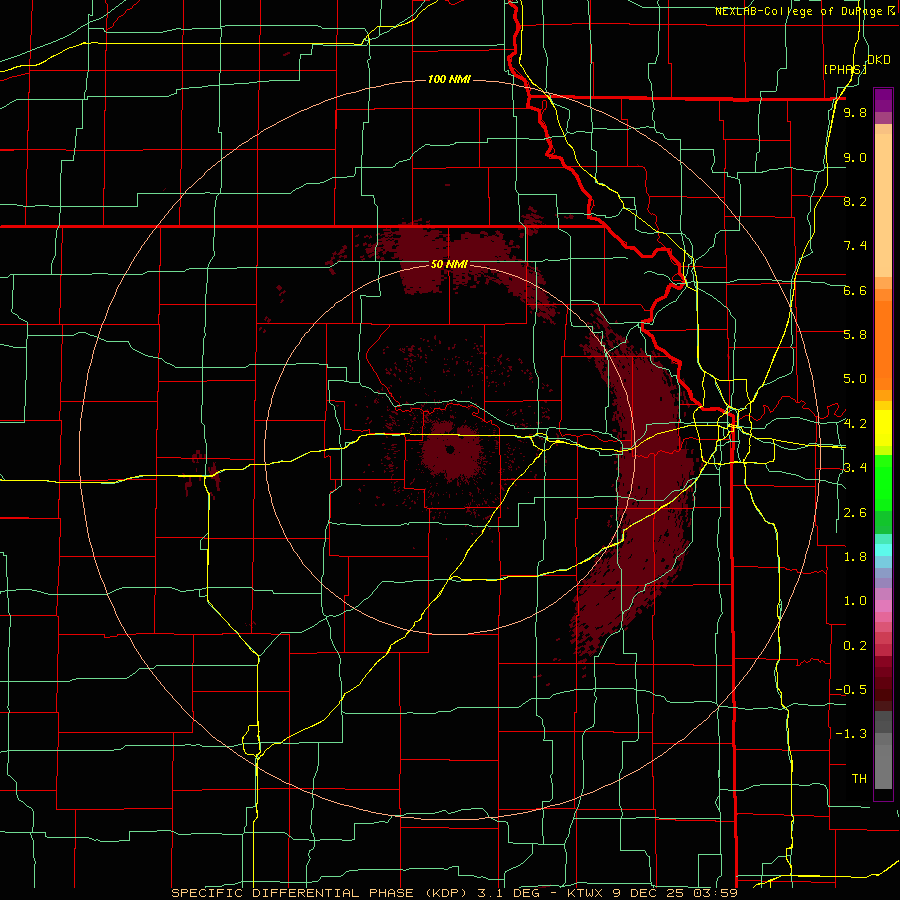Select the 5.8 scale value
Screen dimensions: 900x900
coord(855,335)
